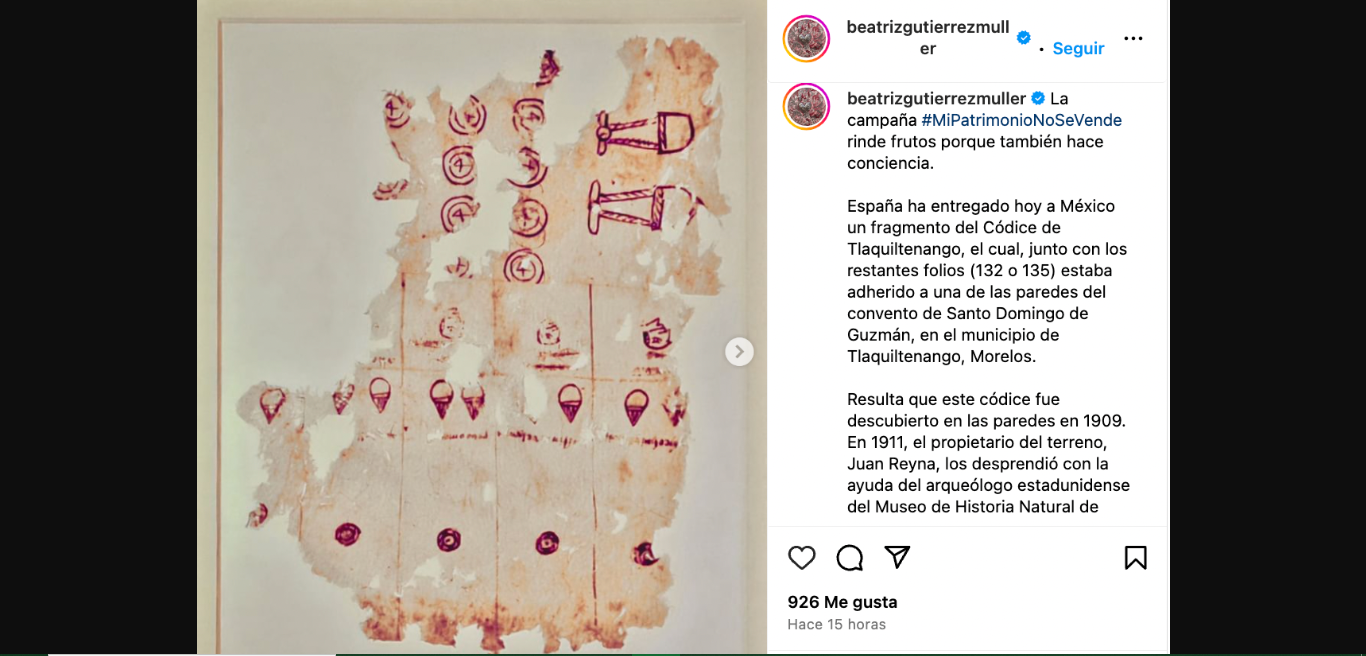Open beatrizgutierrezmuller username in post header

point(928,38)
